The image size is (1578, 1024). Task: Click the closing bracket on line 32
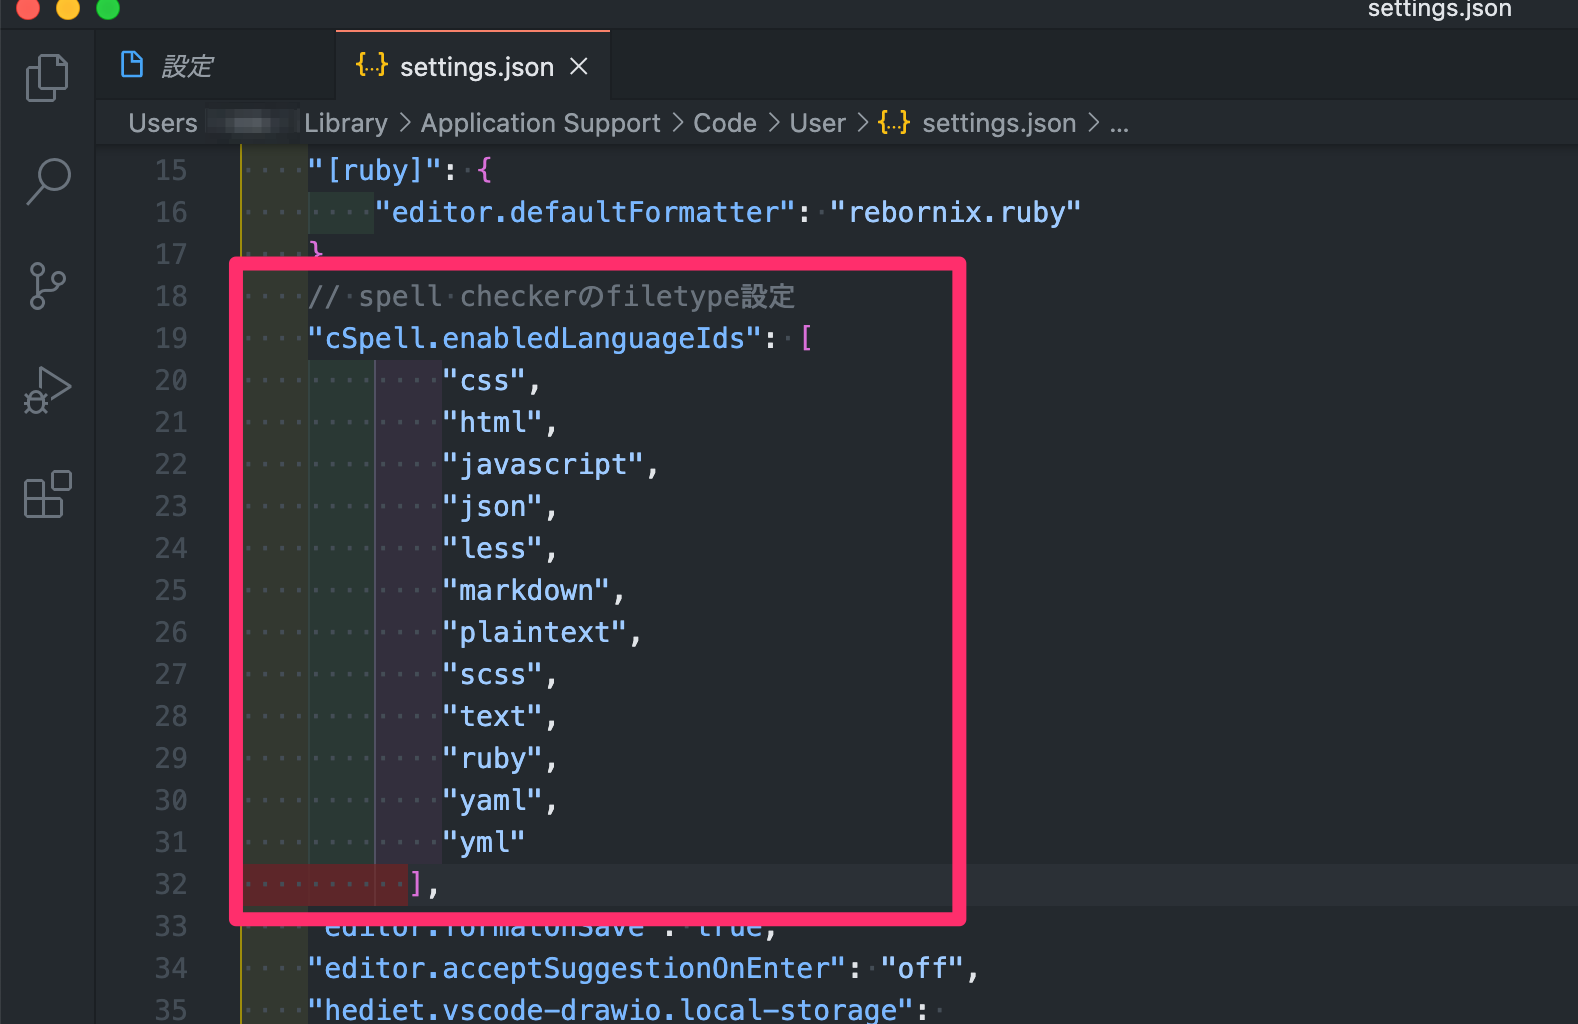click(416, 884)
